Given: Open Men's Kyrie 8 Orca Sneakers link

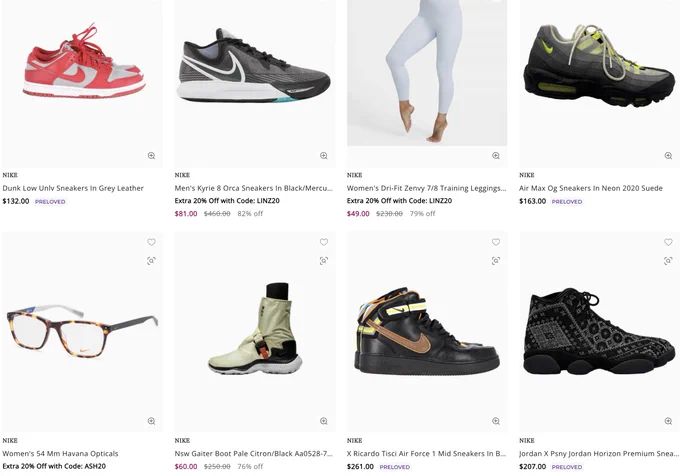Looking at the screenshot, I should click(253, 188).
